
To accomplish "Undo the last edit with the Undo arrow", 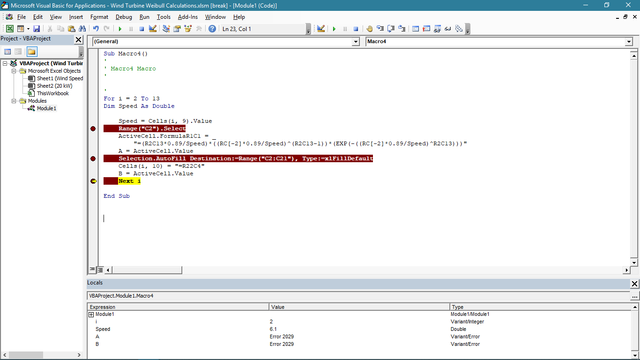I will 96,29.
